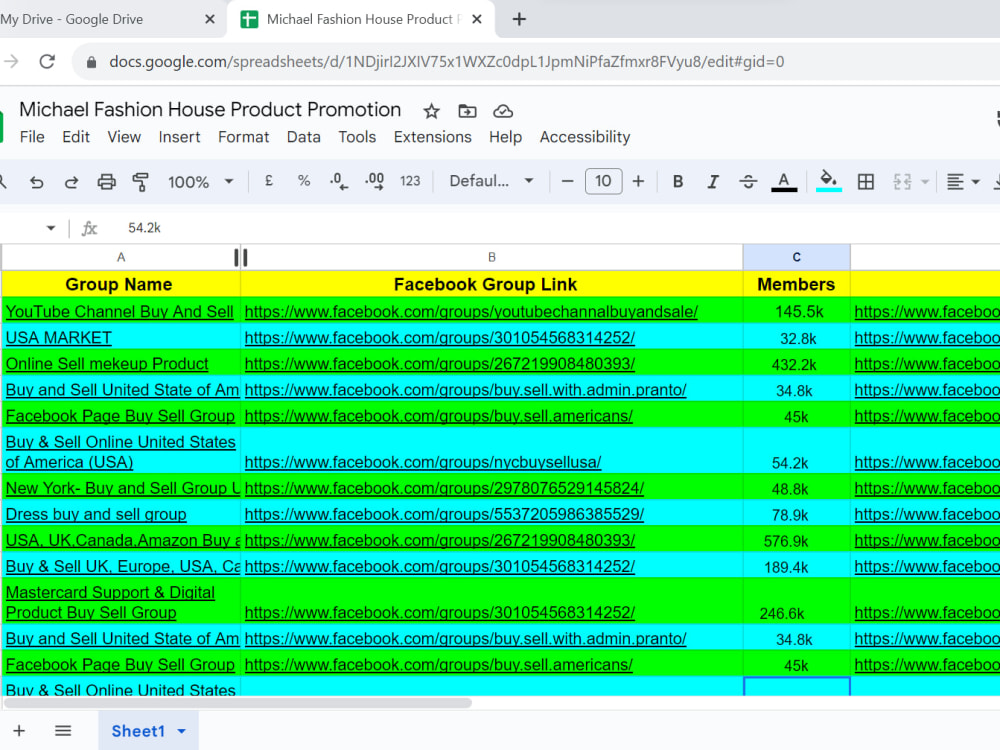Select the Members header cell
Screen dimensions: 1000x750
(x=797, y=284)
